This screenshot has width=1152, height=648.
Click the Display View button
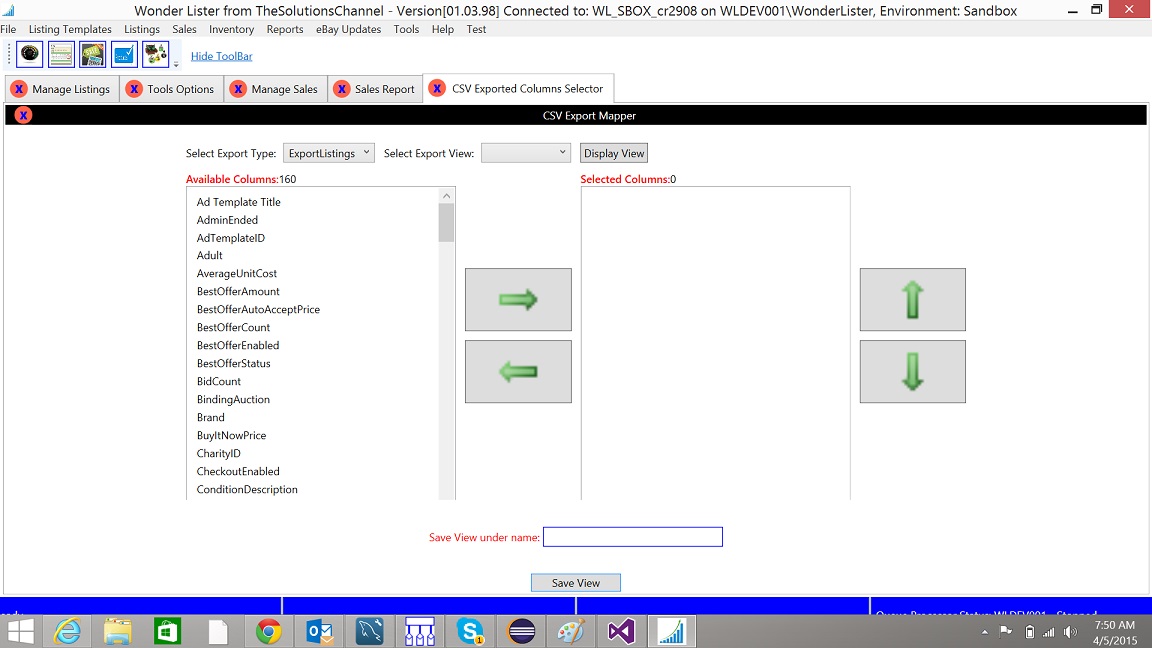pyautogui.click(x=614, y=153)
